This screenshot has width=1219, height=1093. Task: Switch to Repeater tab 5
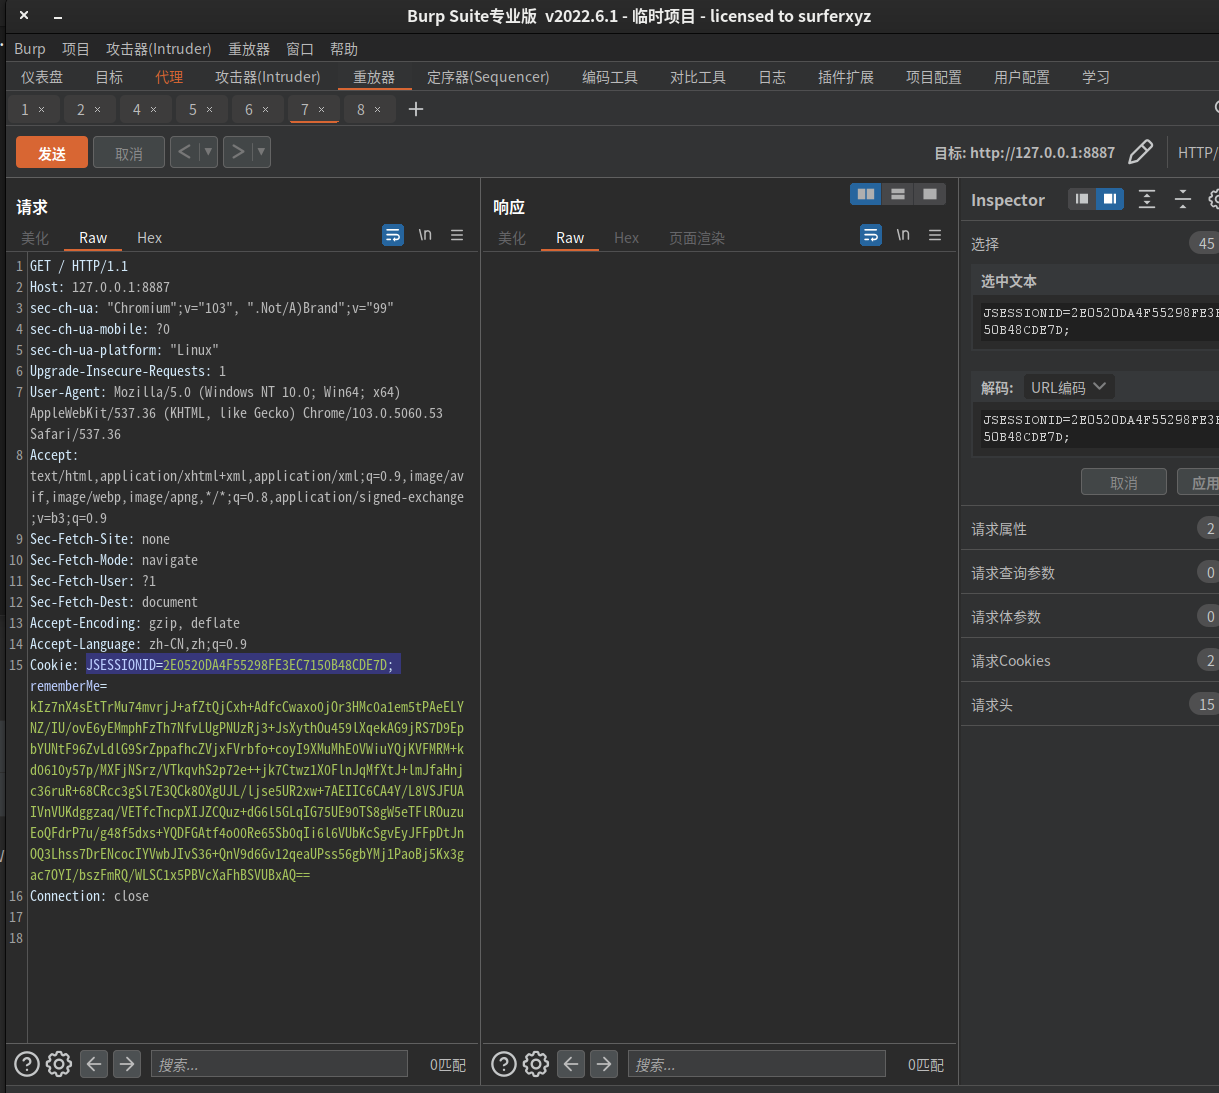[x=193, y=109]
